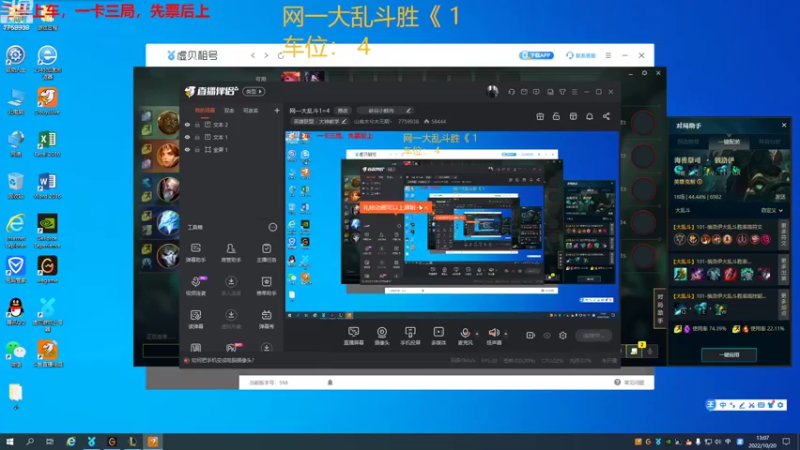Image resolution: width=800 pixels, height=450 pixels.
Task: Open the 虚拟形象 download tool
Action: pyautogui.click(x=231, y=319)
